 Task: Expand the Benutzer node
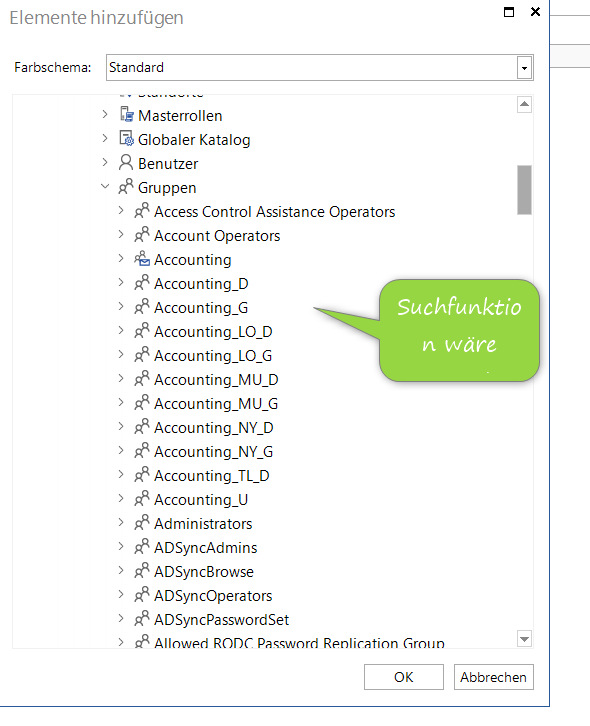[105, 162]
